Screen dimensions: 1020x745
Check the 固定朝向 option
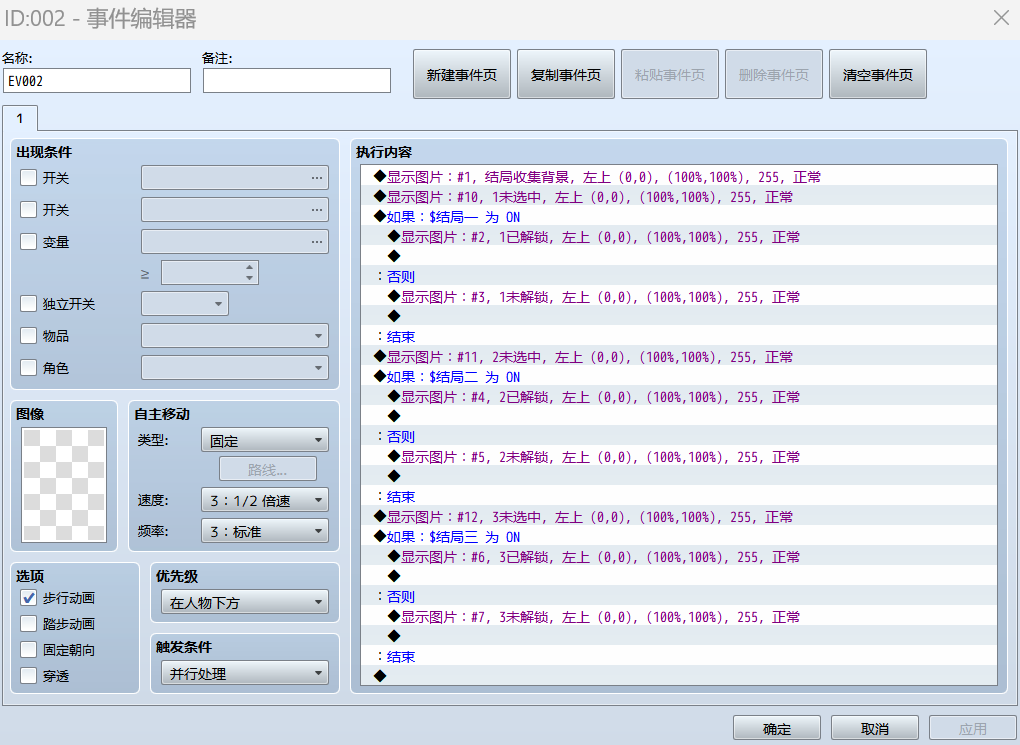tap(29, 650)
